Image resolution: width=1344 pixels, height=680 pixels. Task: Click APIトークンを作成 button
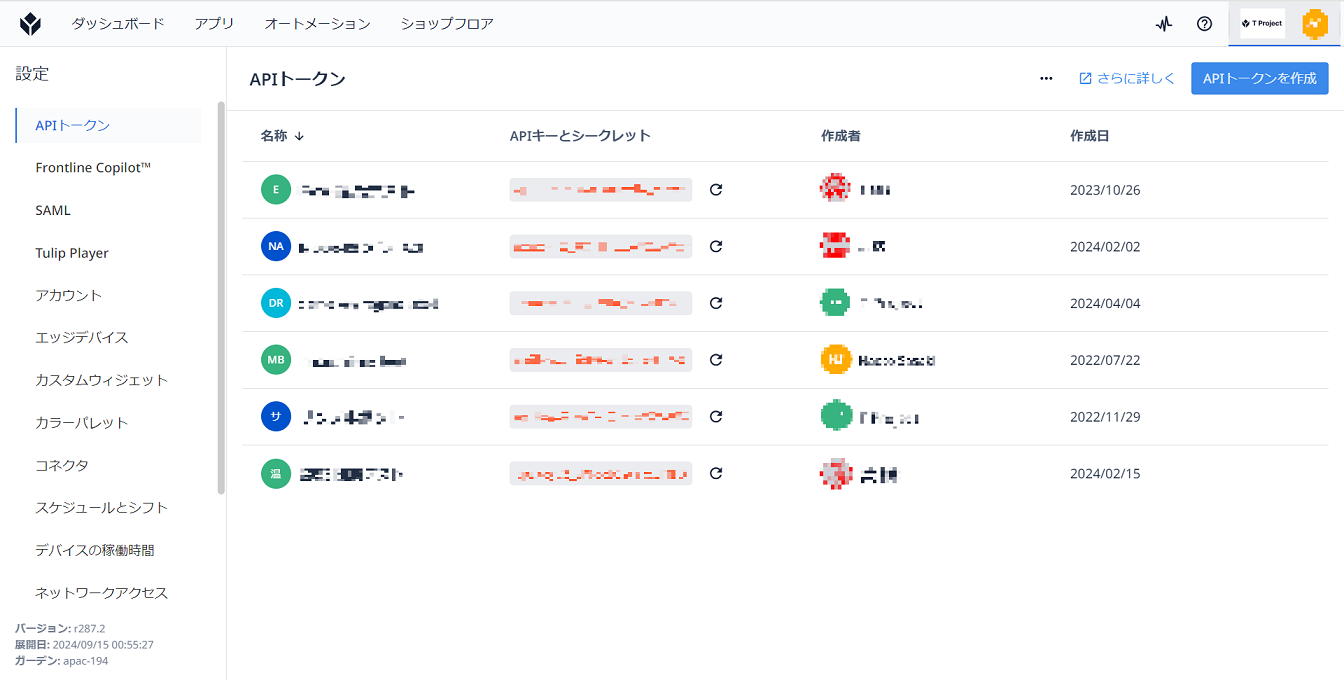tap(1260, 78)
